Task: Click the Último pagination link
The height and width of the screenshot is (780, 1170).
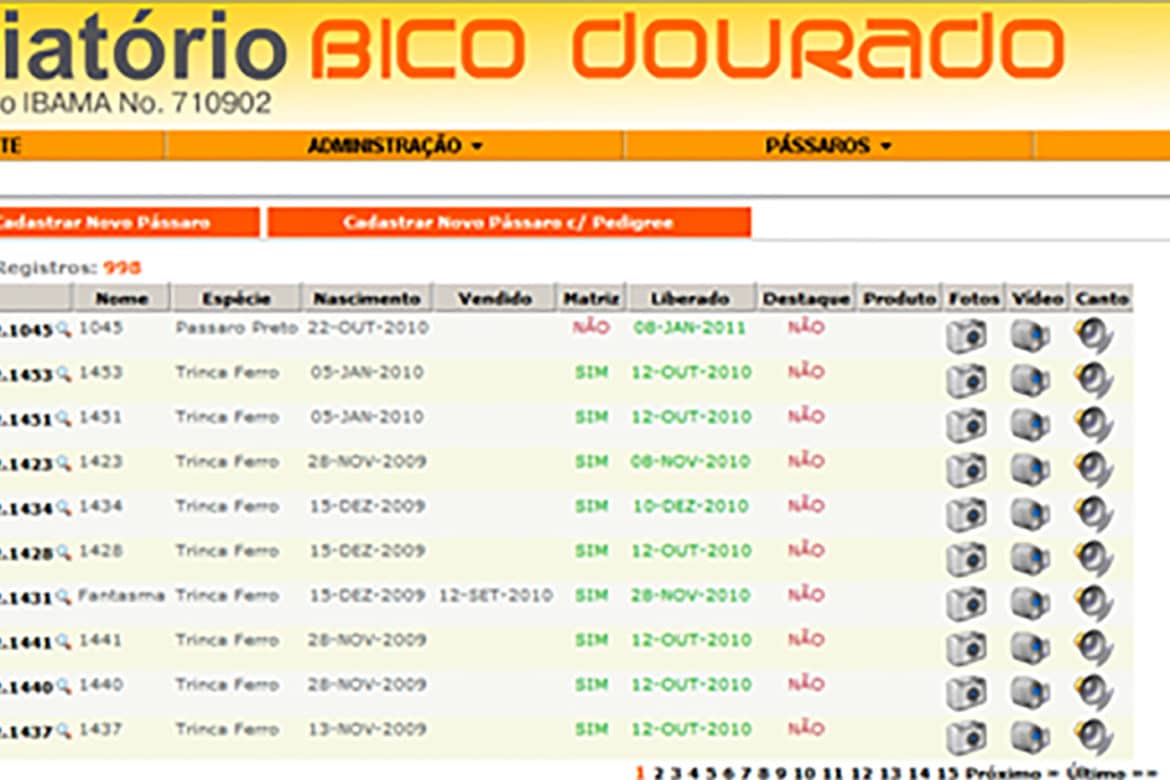Action: 1095,773
